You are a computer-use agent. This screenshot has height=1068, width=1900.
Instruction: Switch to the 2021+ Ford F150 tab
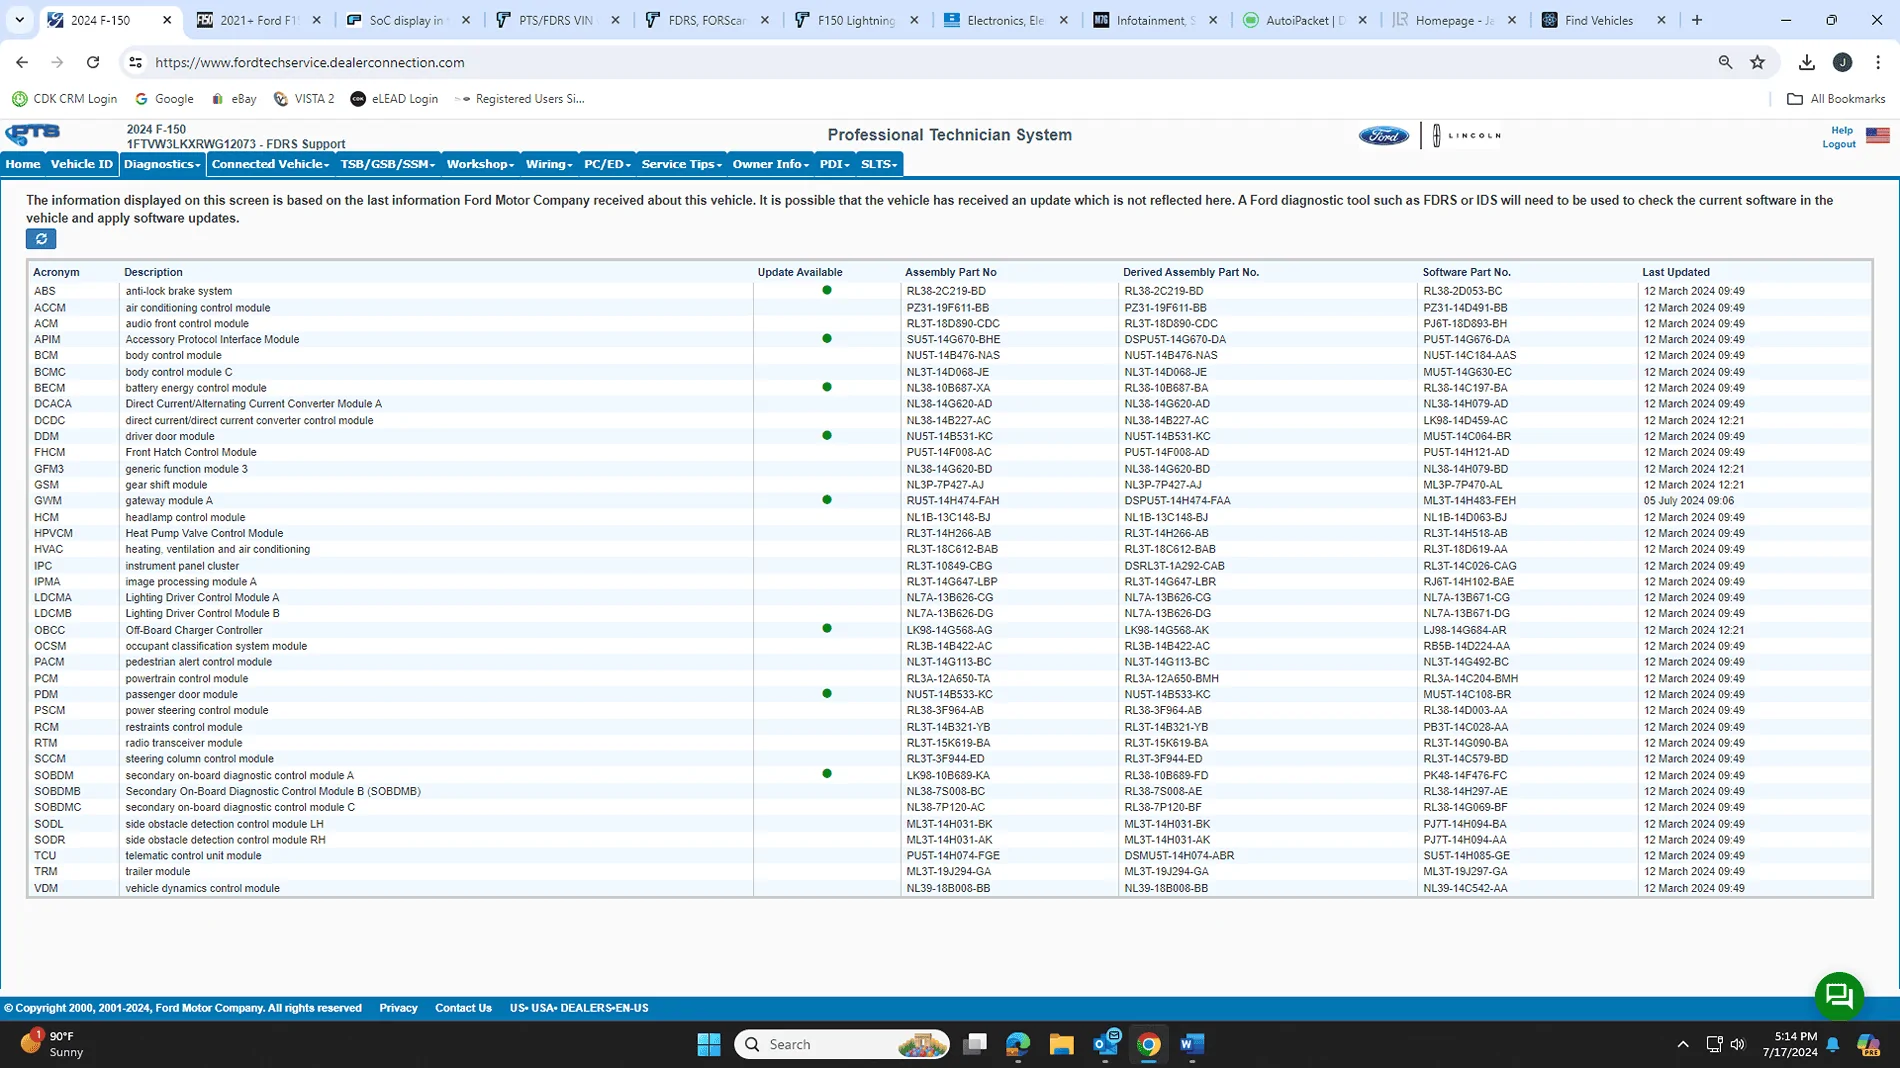[x=258, y=20]
